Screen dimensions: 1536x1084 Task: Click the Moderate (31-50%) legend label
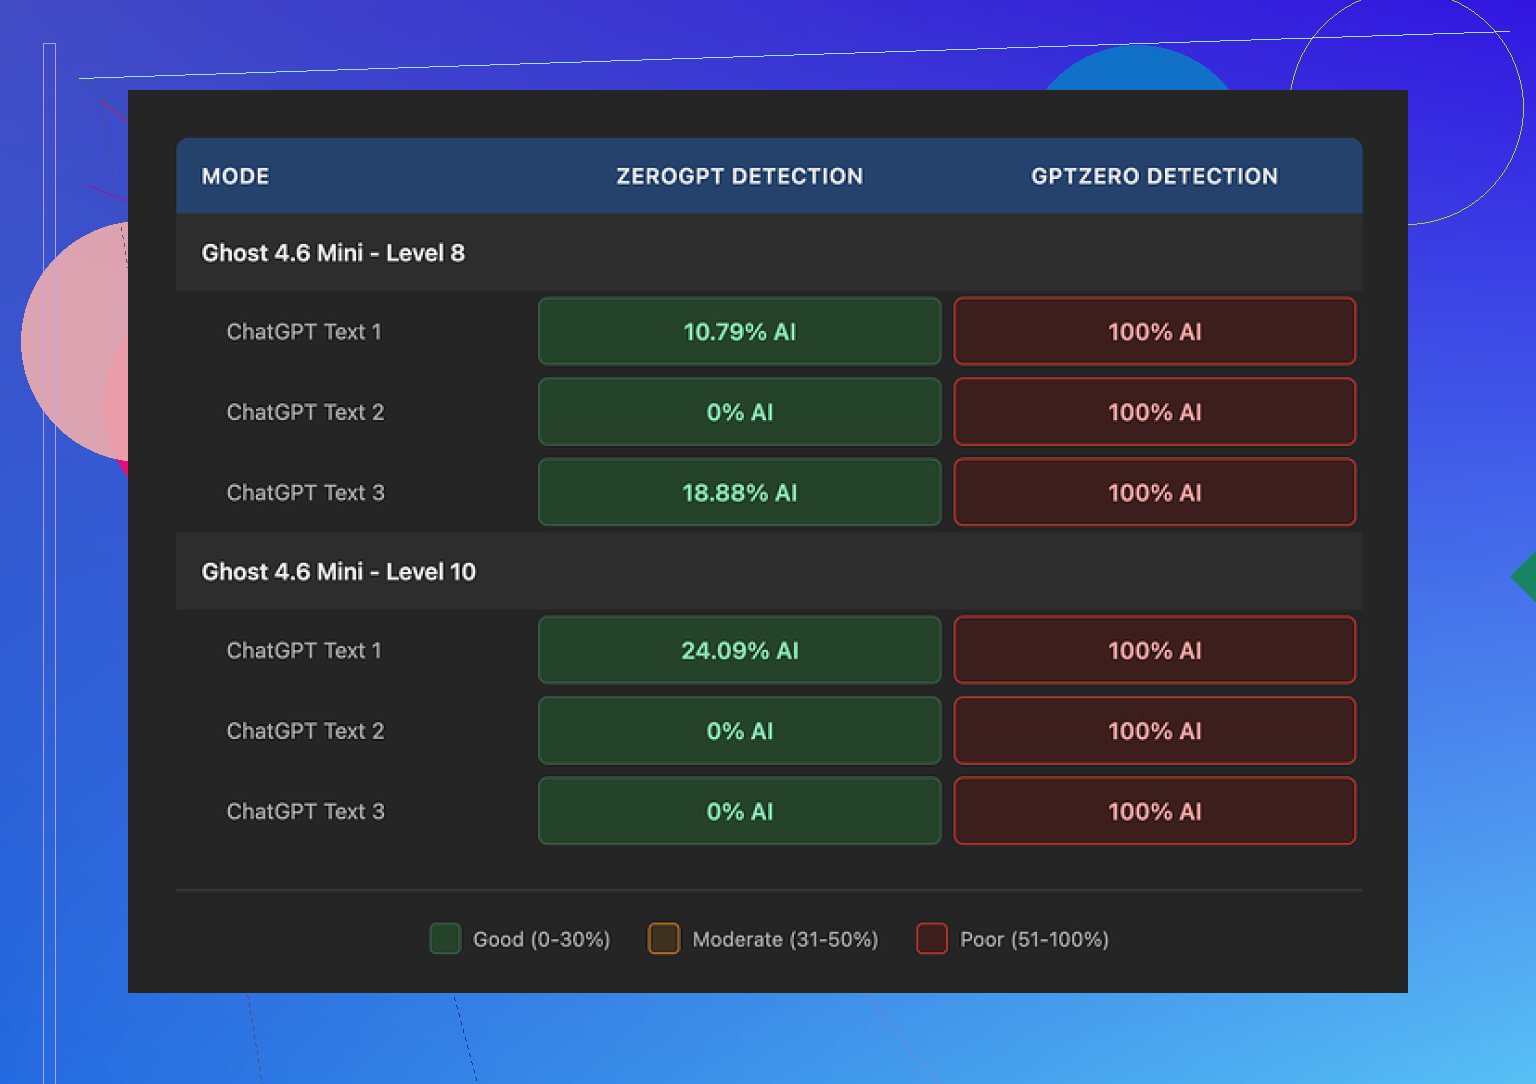coord(785,940)
